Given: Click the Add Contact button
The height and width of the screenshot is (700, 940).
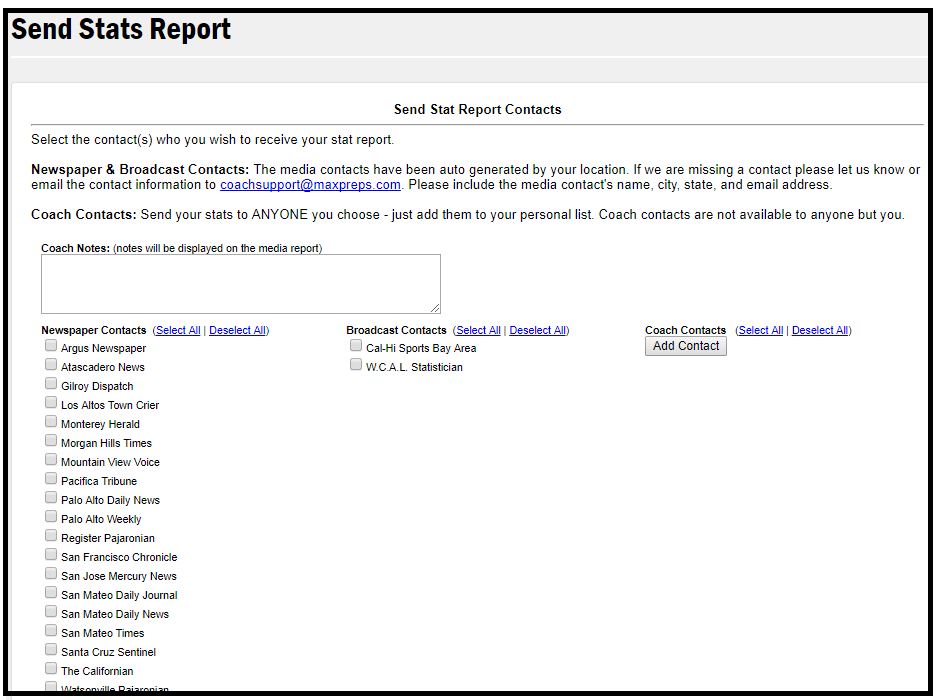Looking at the screenshot, I should (x=685, y=346).
